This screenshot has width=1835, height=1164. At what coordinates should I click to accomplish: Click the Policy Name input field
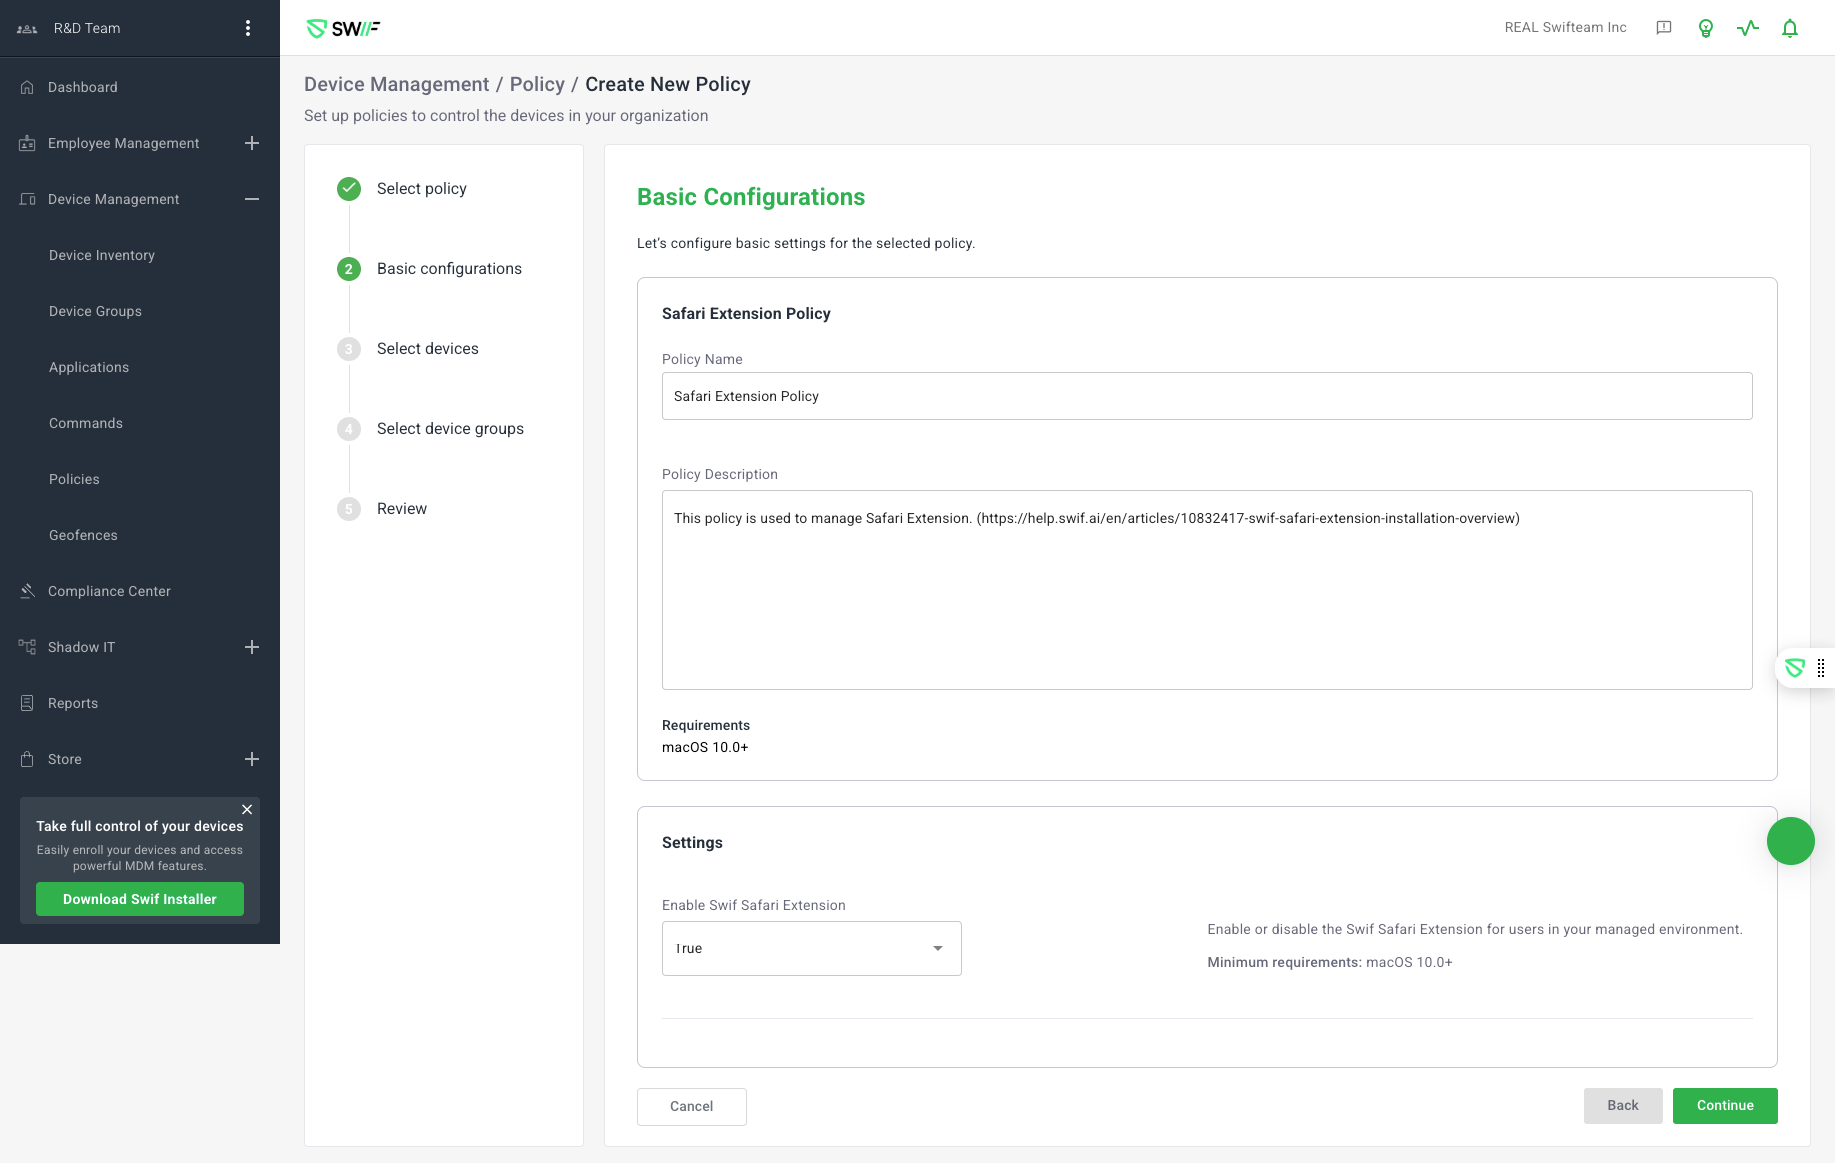[x=1206, y=396]
